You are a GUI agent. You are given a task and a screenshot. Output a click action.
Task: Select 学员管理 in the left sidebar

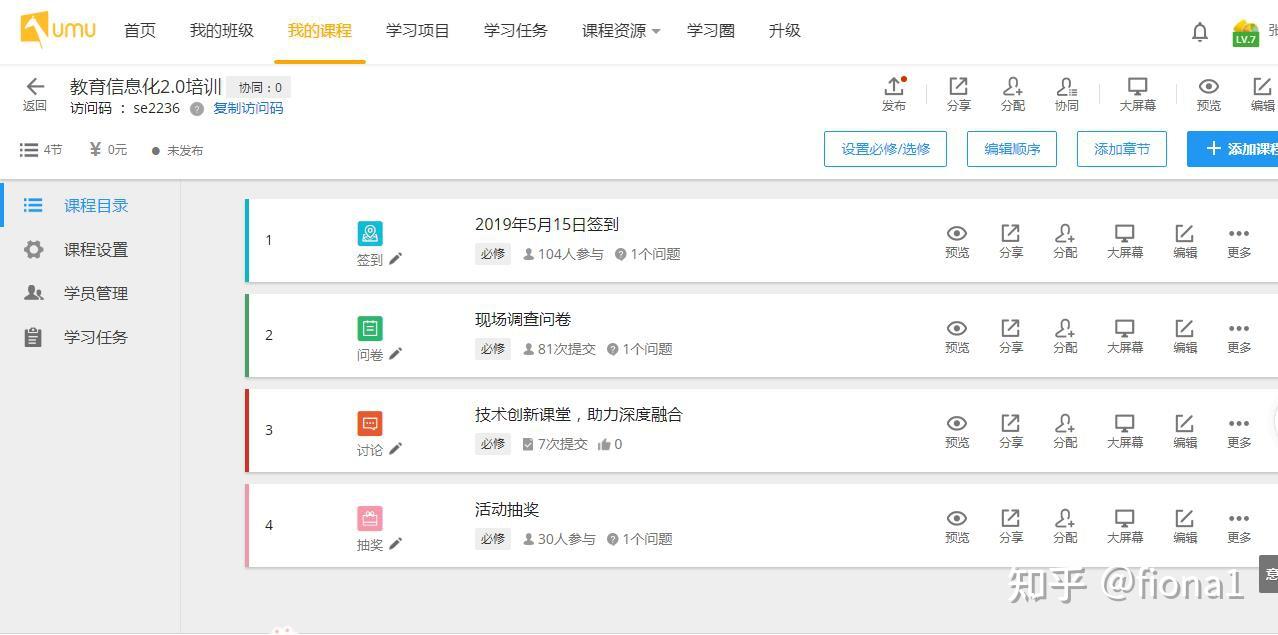[96, 293]
